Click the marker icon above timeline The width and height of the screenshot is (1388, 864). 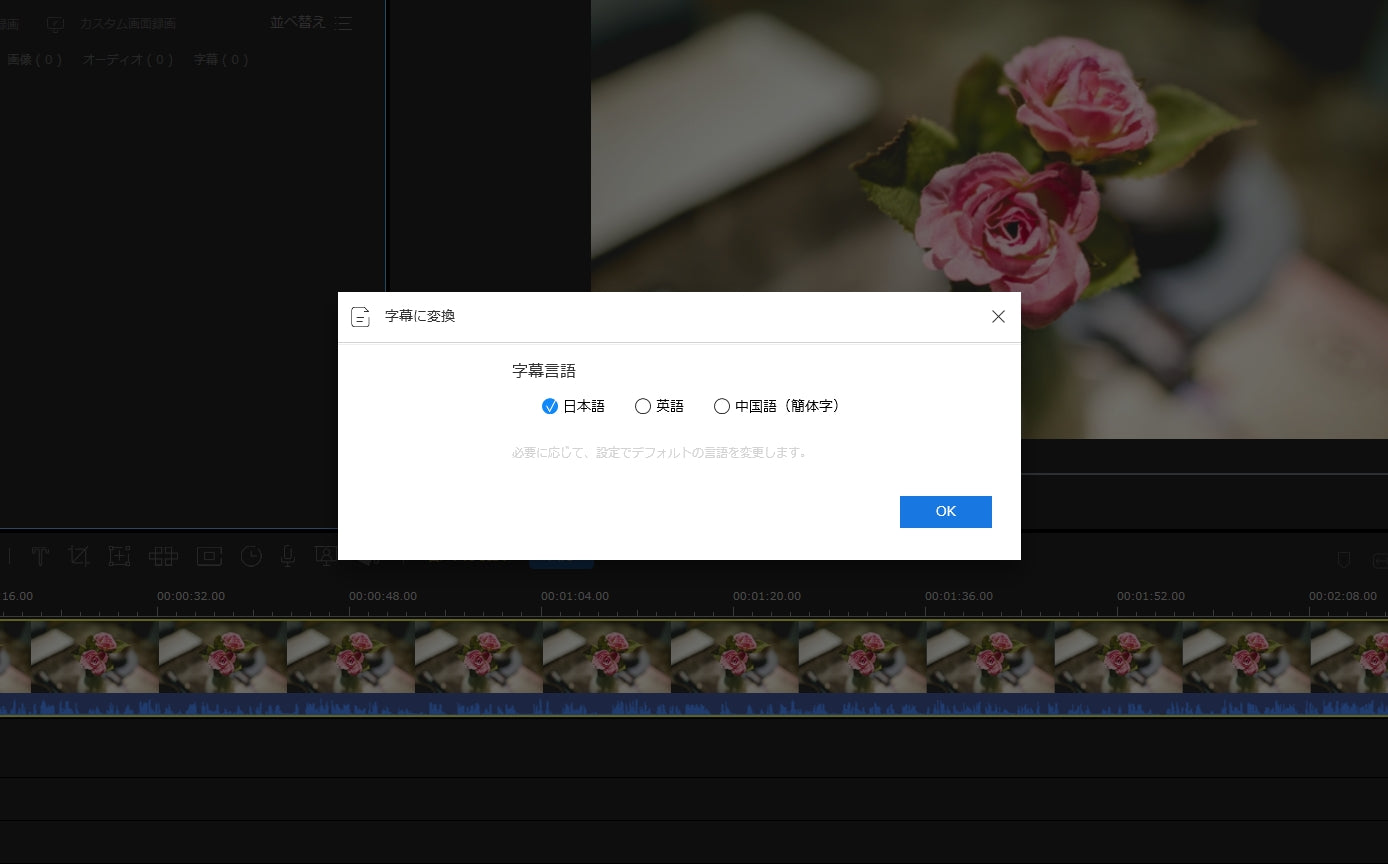tap(1344, 560)
